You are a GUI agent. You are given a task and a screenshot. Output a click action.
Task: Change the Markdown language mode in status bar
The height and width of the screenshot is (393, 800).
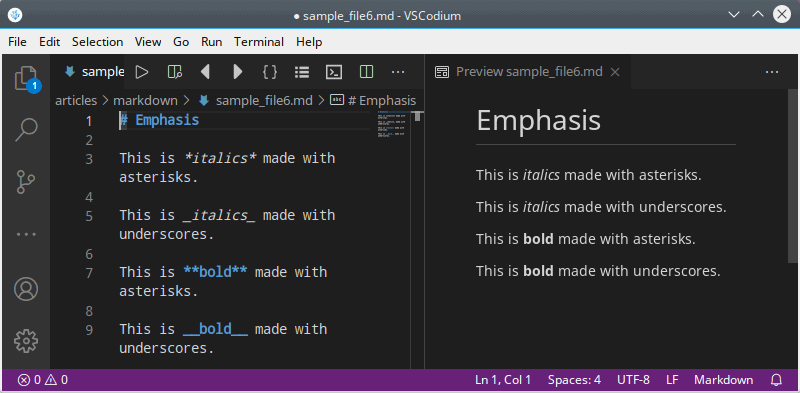[x=723, y=380]
